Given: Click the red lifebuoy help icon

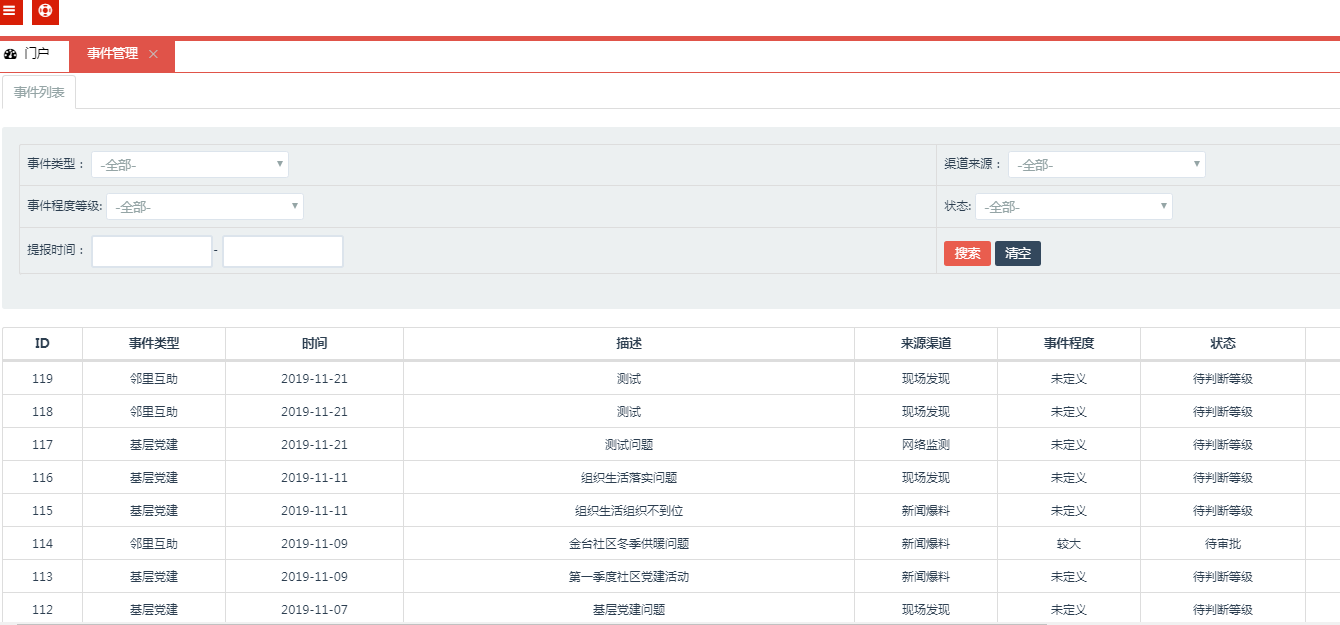Looking at the screenshot, I should 45,11.
